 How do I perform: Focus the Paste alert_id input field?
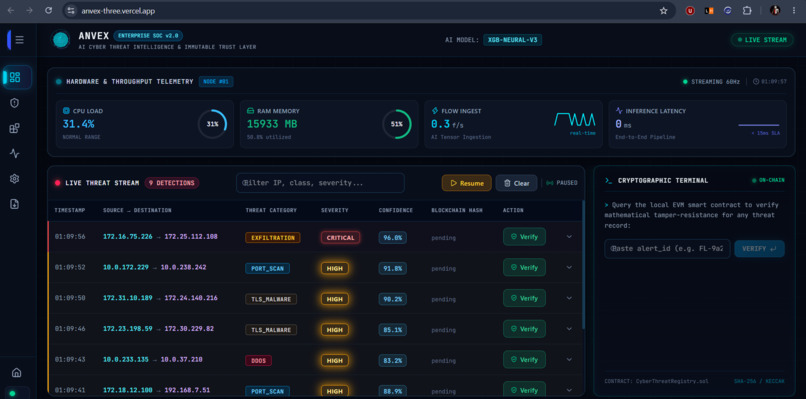coord(667,248)
